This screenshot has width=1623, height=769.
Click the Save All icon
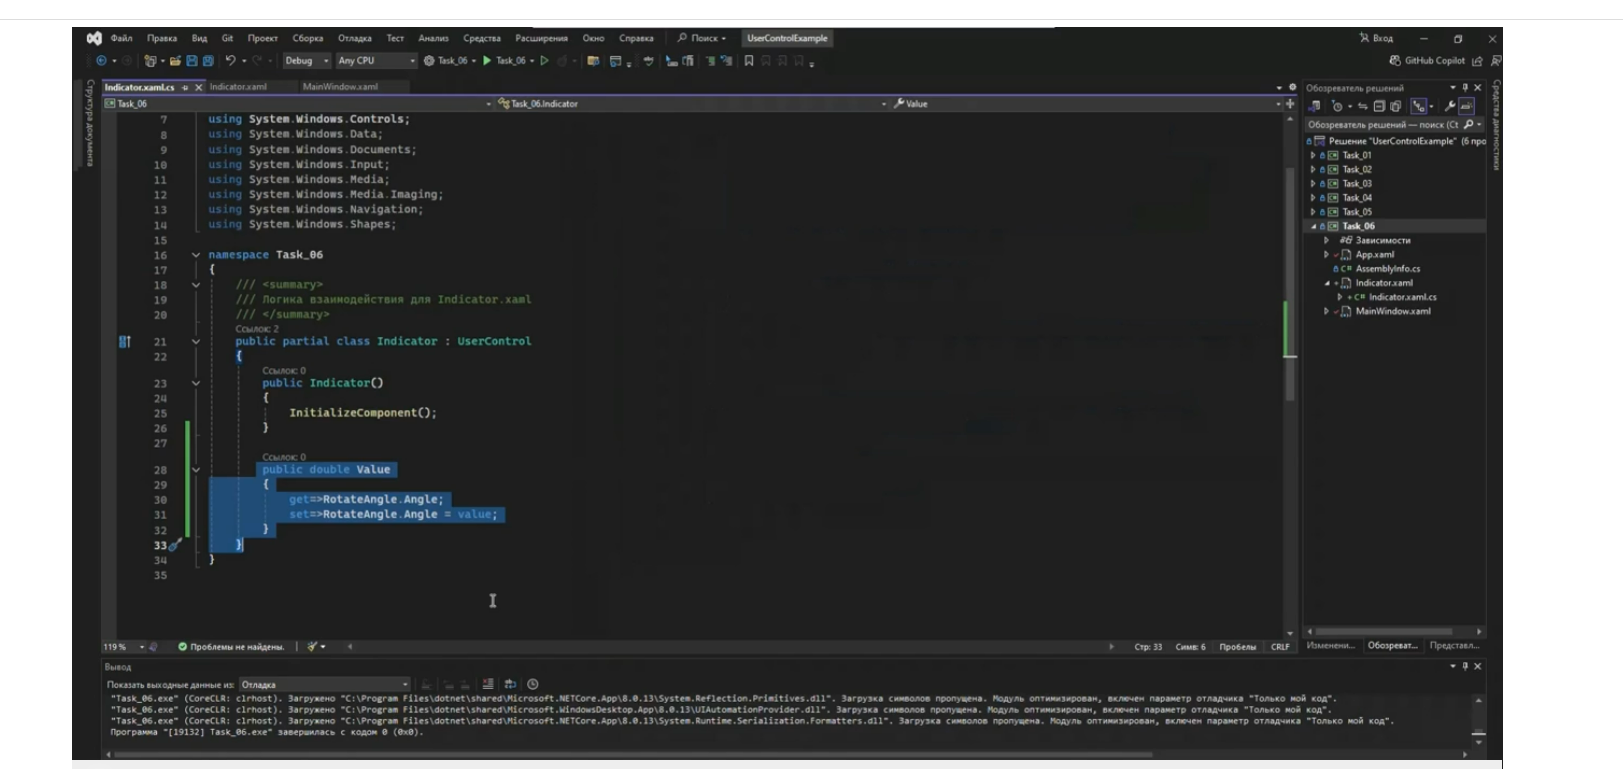pos(208,61)
